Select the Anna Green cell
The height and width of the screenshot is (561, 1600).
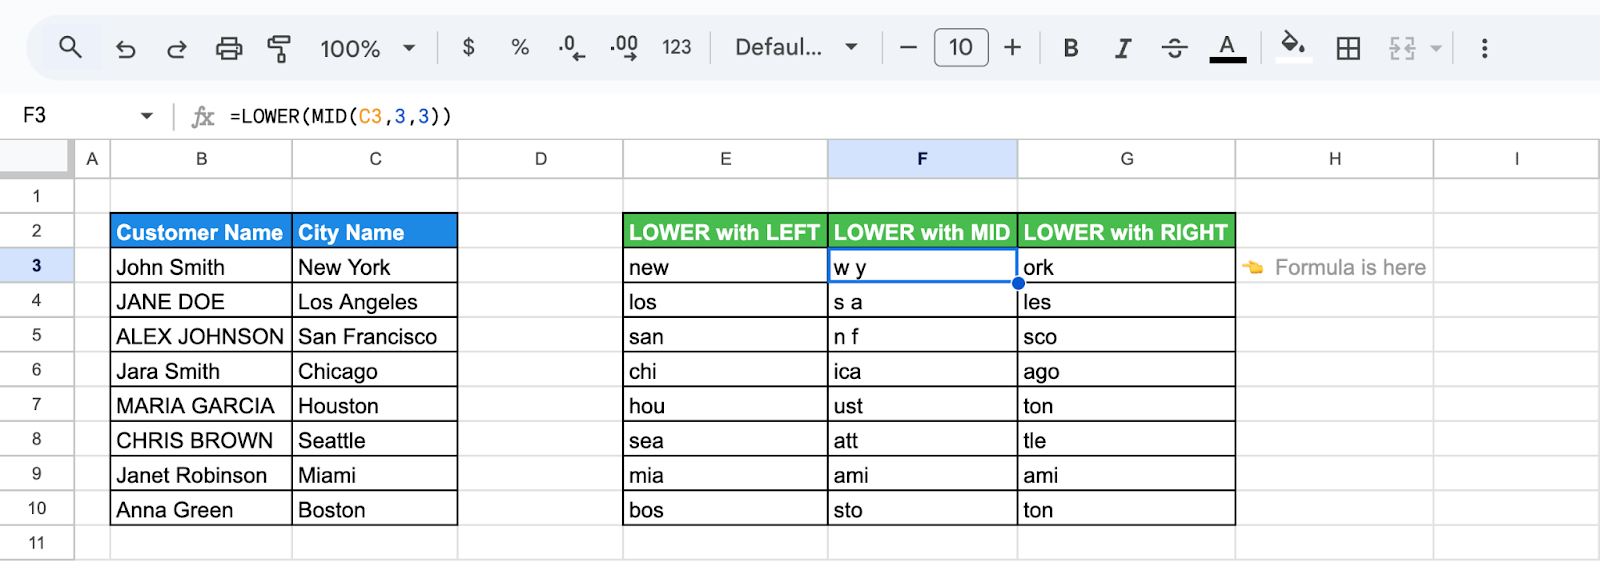point(201,509)
